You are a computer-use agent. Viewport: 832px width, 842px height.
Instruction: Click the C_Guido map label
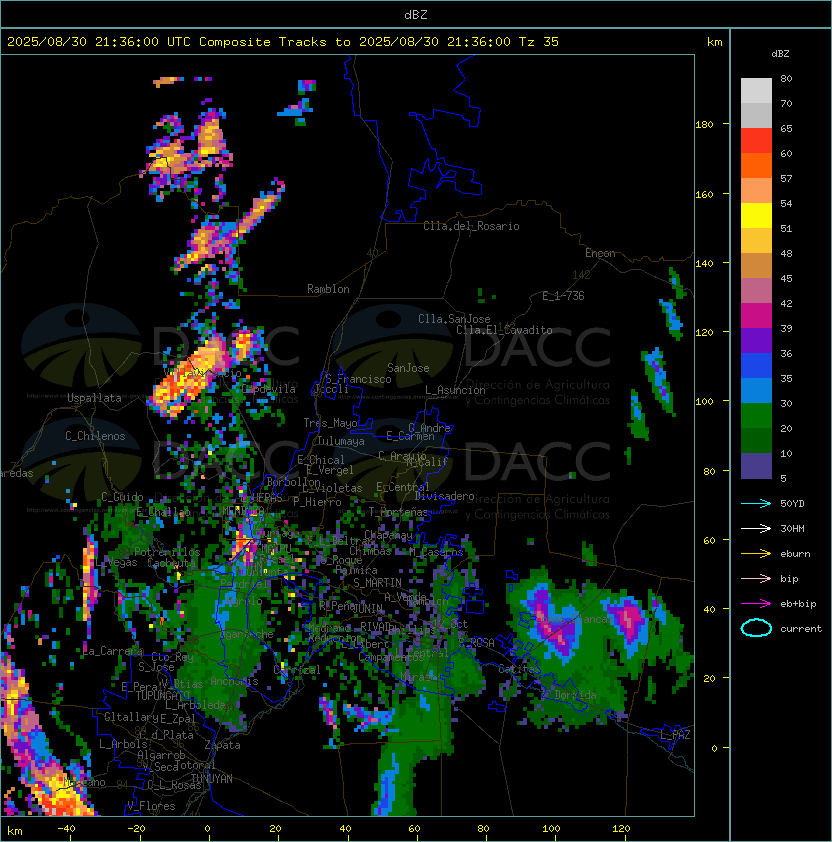tap(122, 497)
